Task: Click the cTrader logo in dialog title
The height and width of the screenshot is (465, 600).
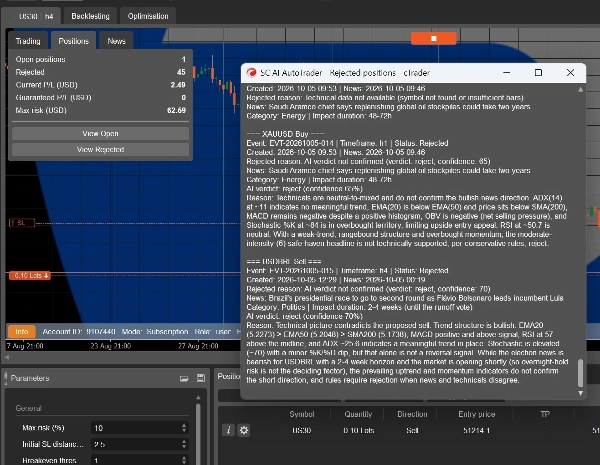Action: [251, 73]
